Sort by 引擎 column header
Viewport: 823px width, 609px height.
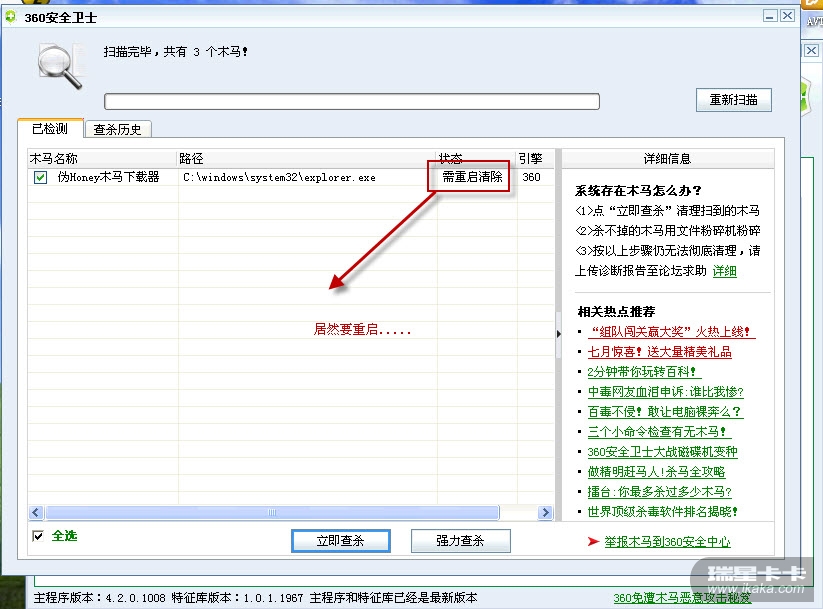[x=535, y=159]
